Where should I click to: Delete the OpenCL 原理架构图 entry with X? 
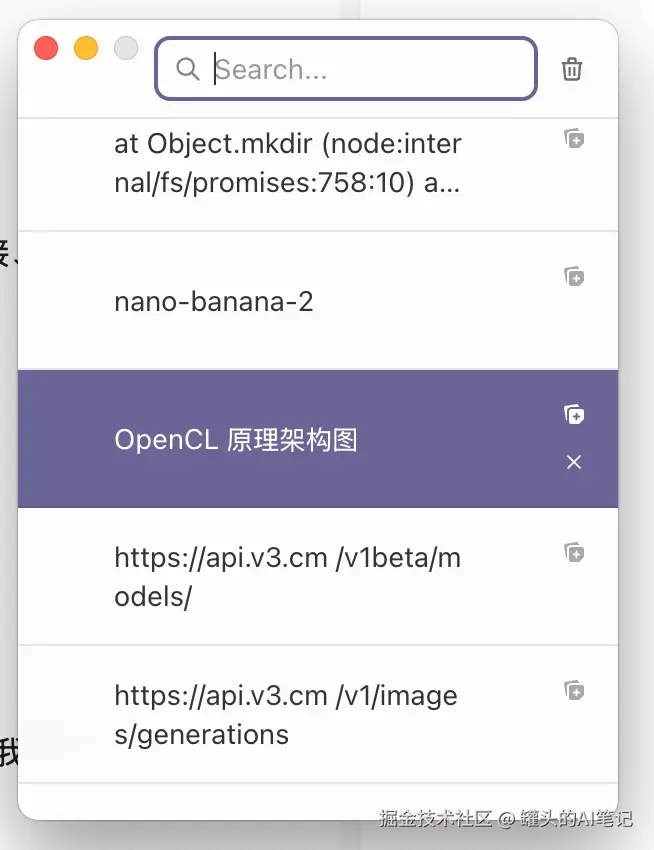pos(574,462)
